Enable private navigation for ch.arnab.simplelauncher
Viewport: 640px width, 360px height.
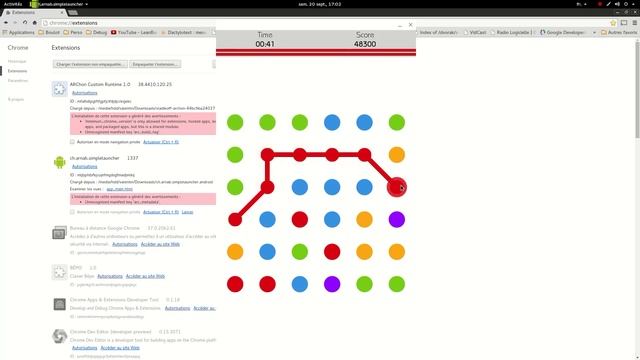72,212
